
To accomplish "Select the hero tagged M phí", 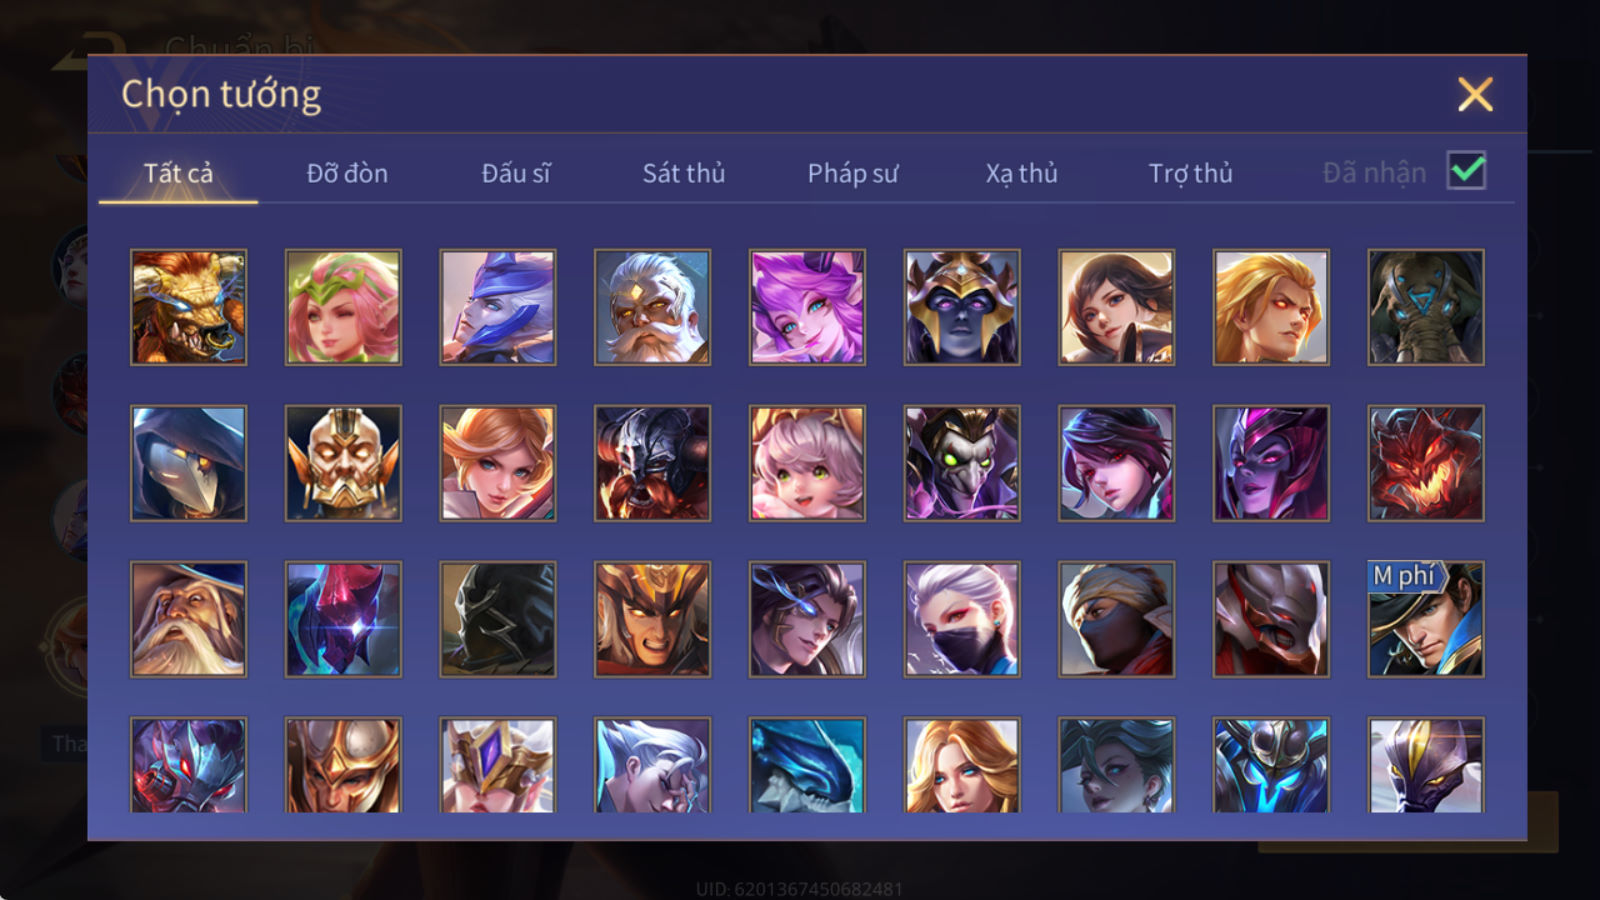I will click(1426, 619).
